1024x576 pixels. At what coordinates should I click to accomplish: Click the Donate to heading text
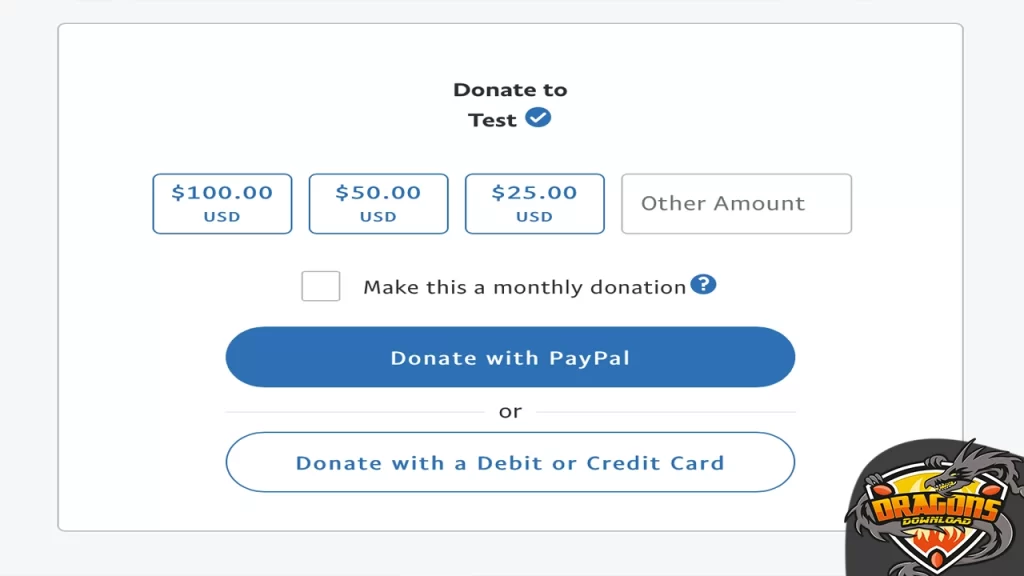click(x=510, y=89)
